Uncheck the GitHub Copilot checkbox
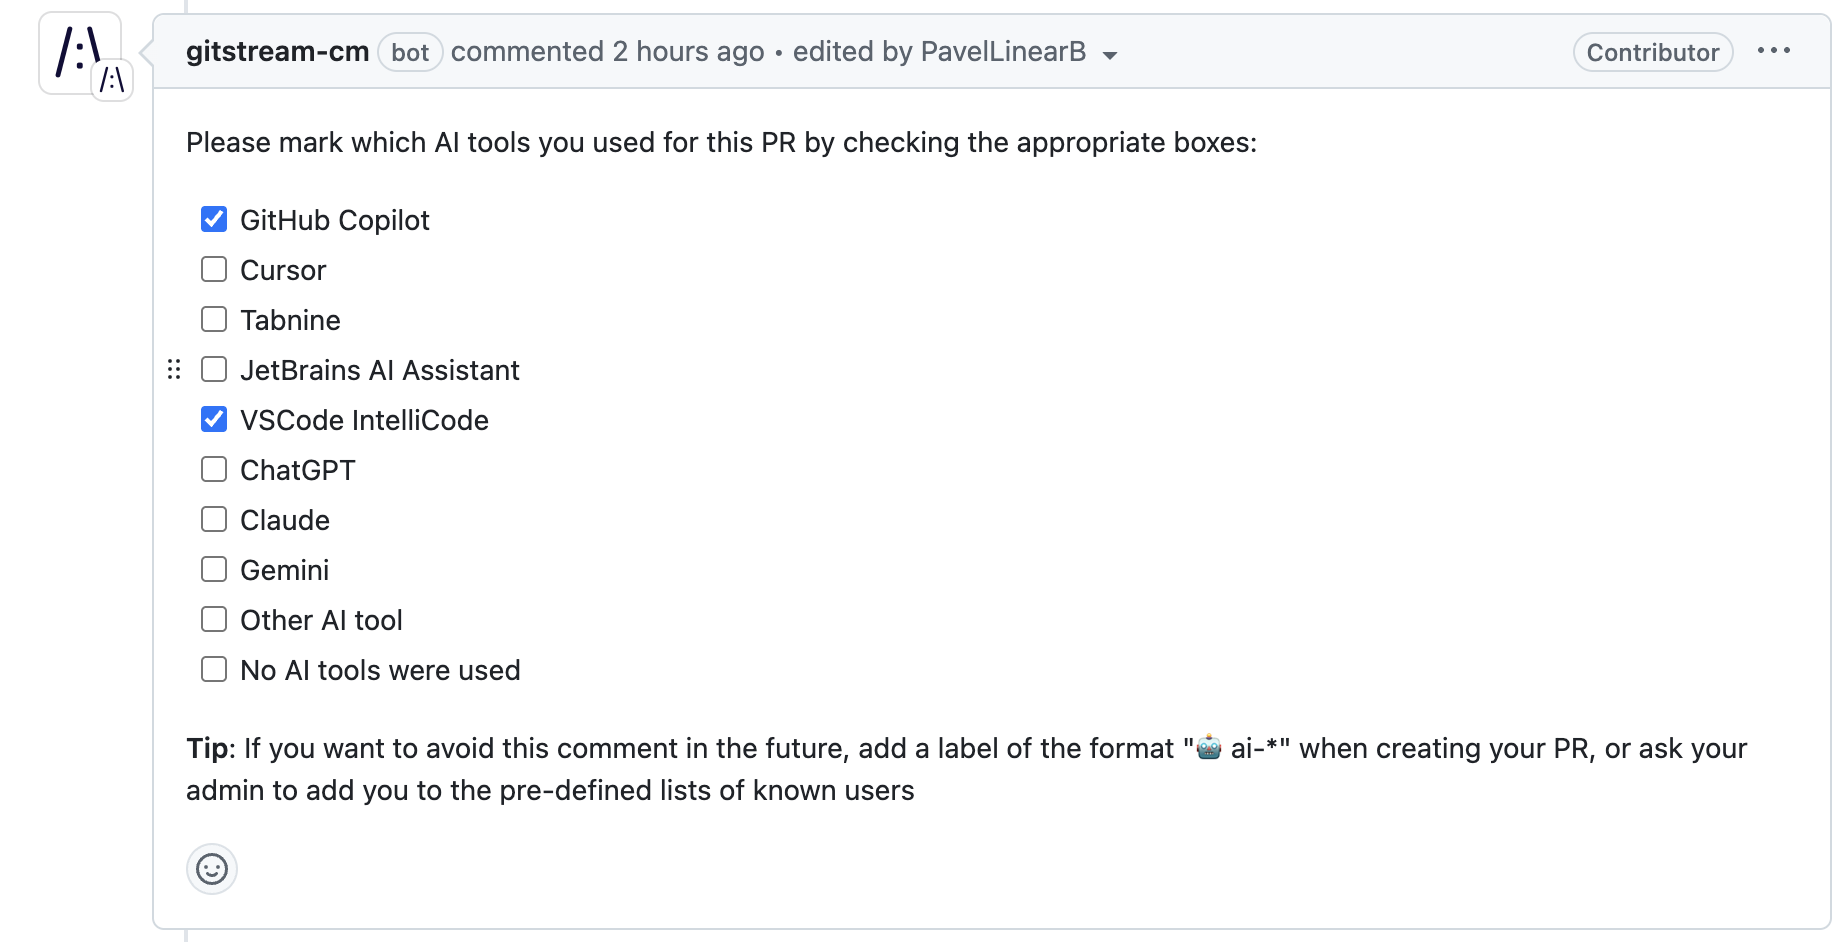Image resolution: width=1848 pixels, height=942 pixels. coord(214,220)
